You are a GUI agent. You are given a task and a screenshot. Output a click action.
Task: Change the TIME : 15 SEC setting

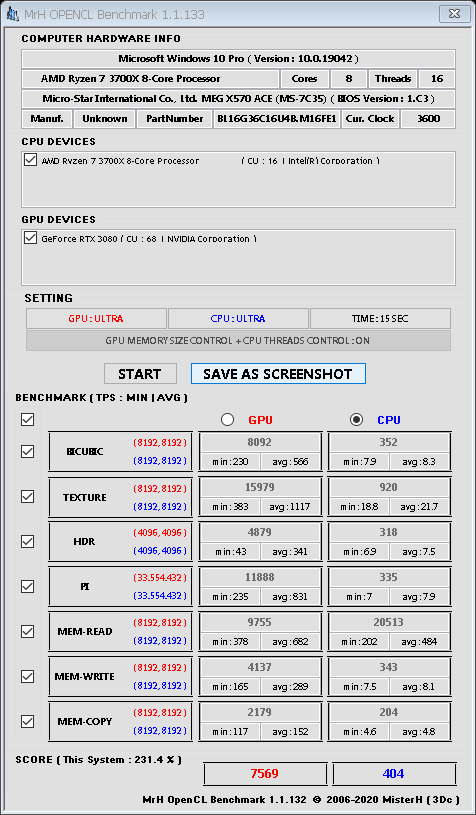pyautogui.click(x=380, y=319)
